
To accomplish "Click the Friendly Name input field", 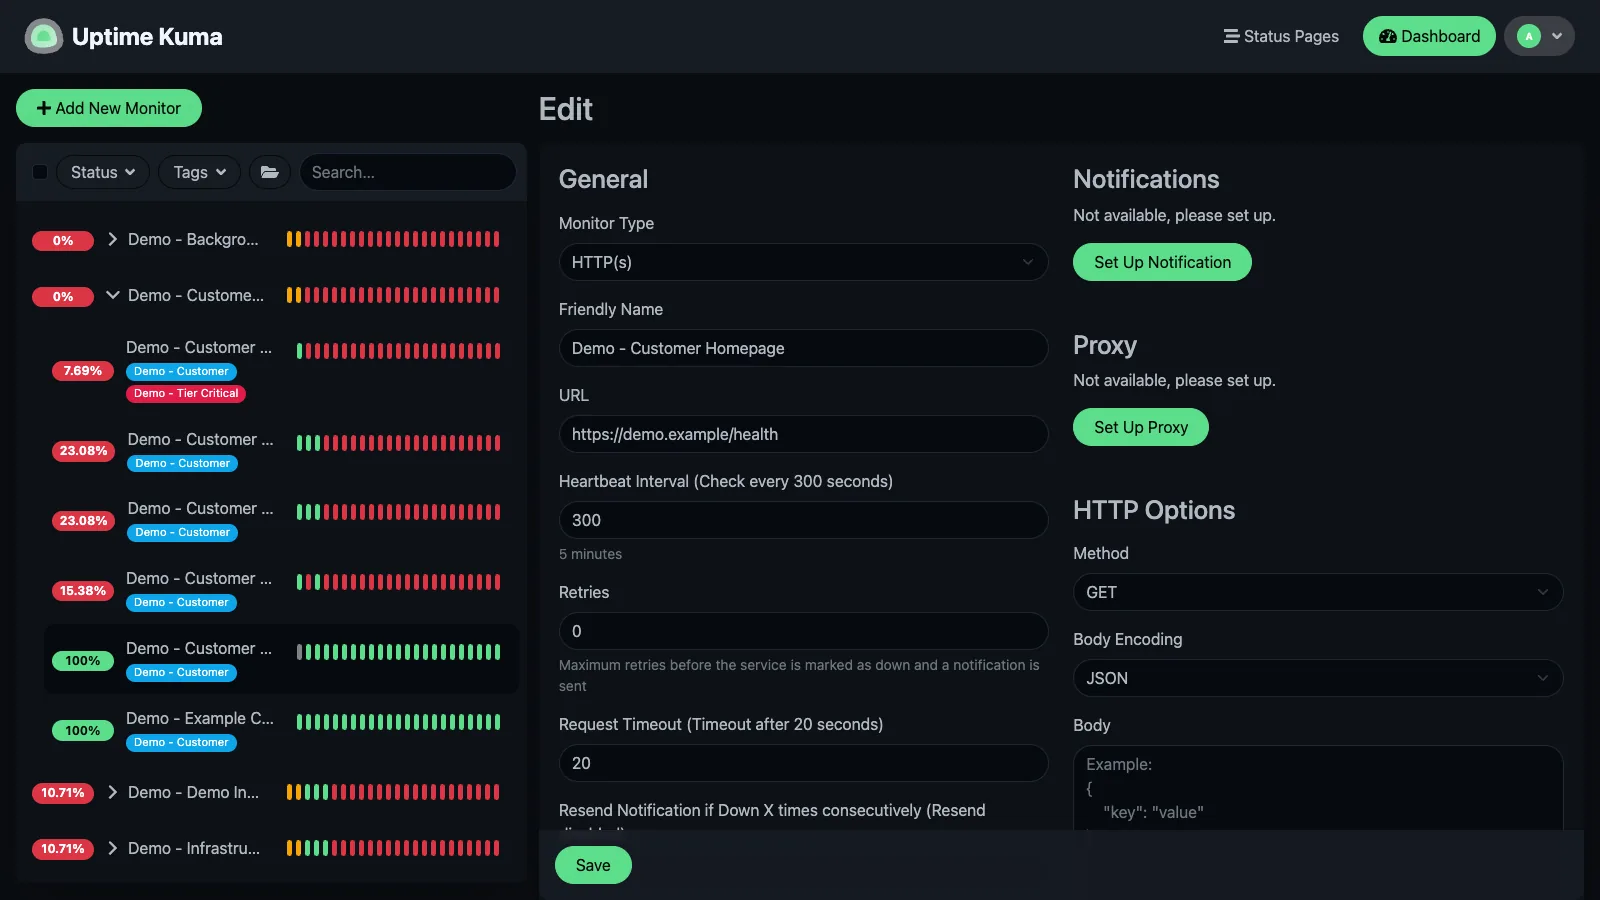I will 803,348.
